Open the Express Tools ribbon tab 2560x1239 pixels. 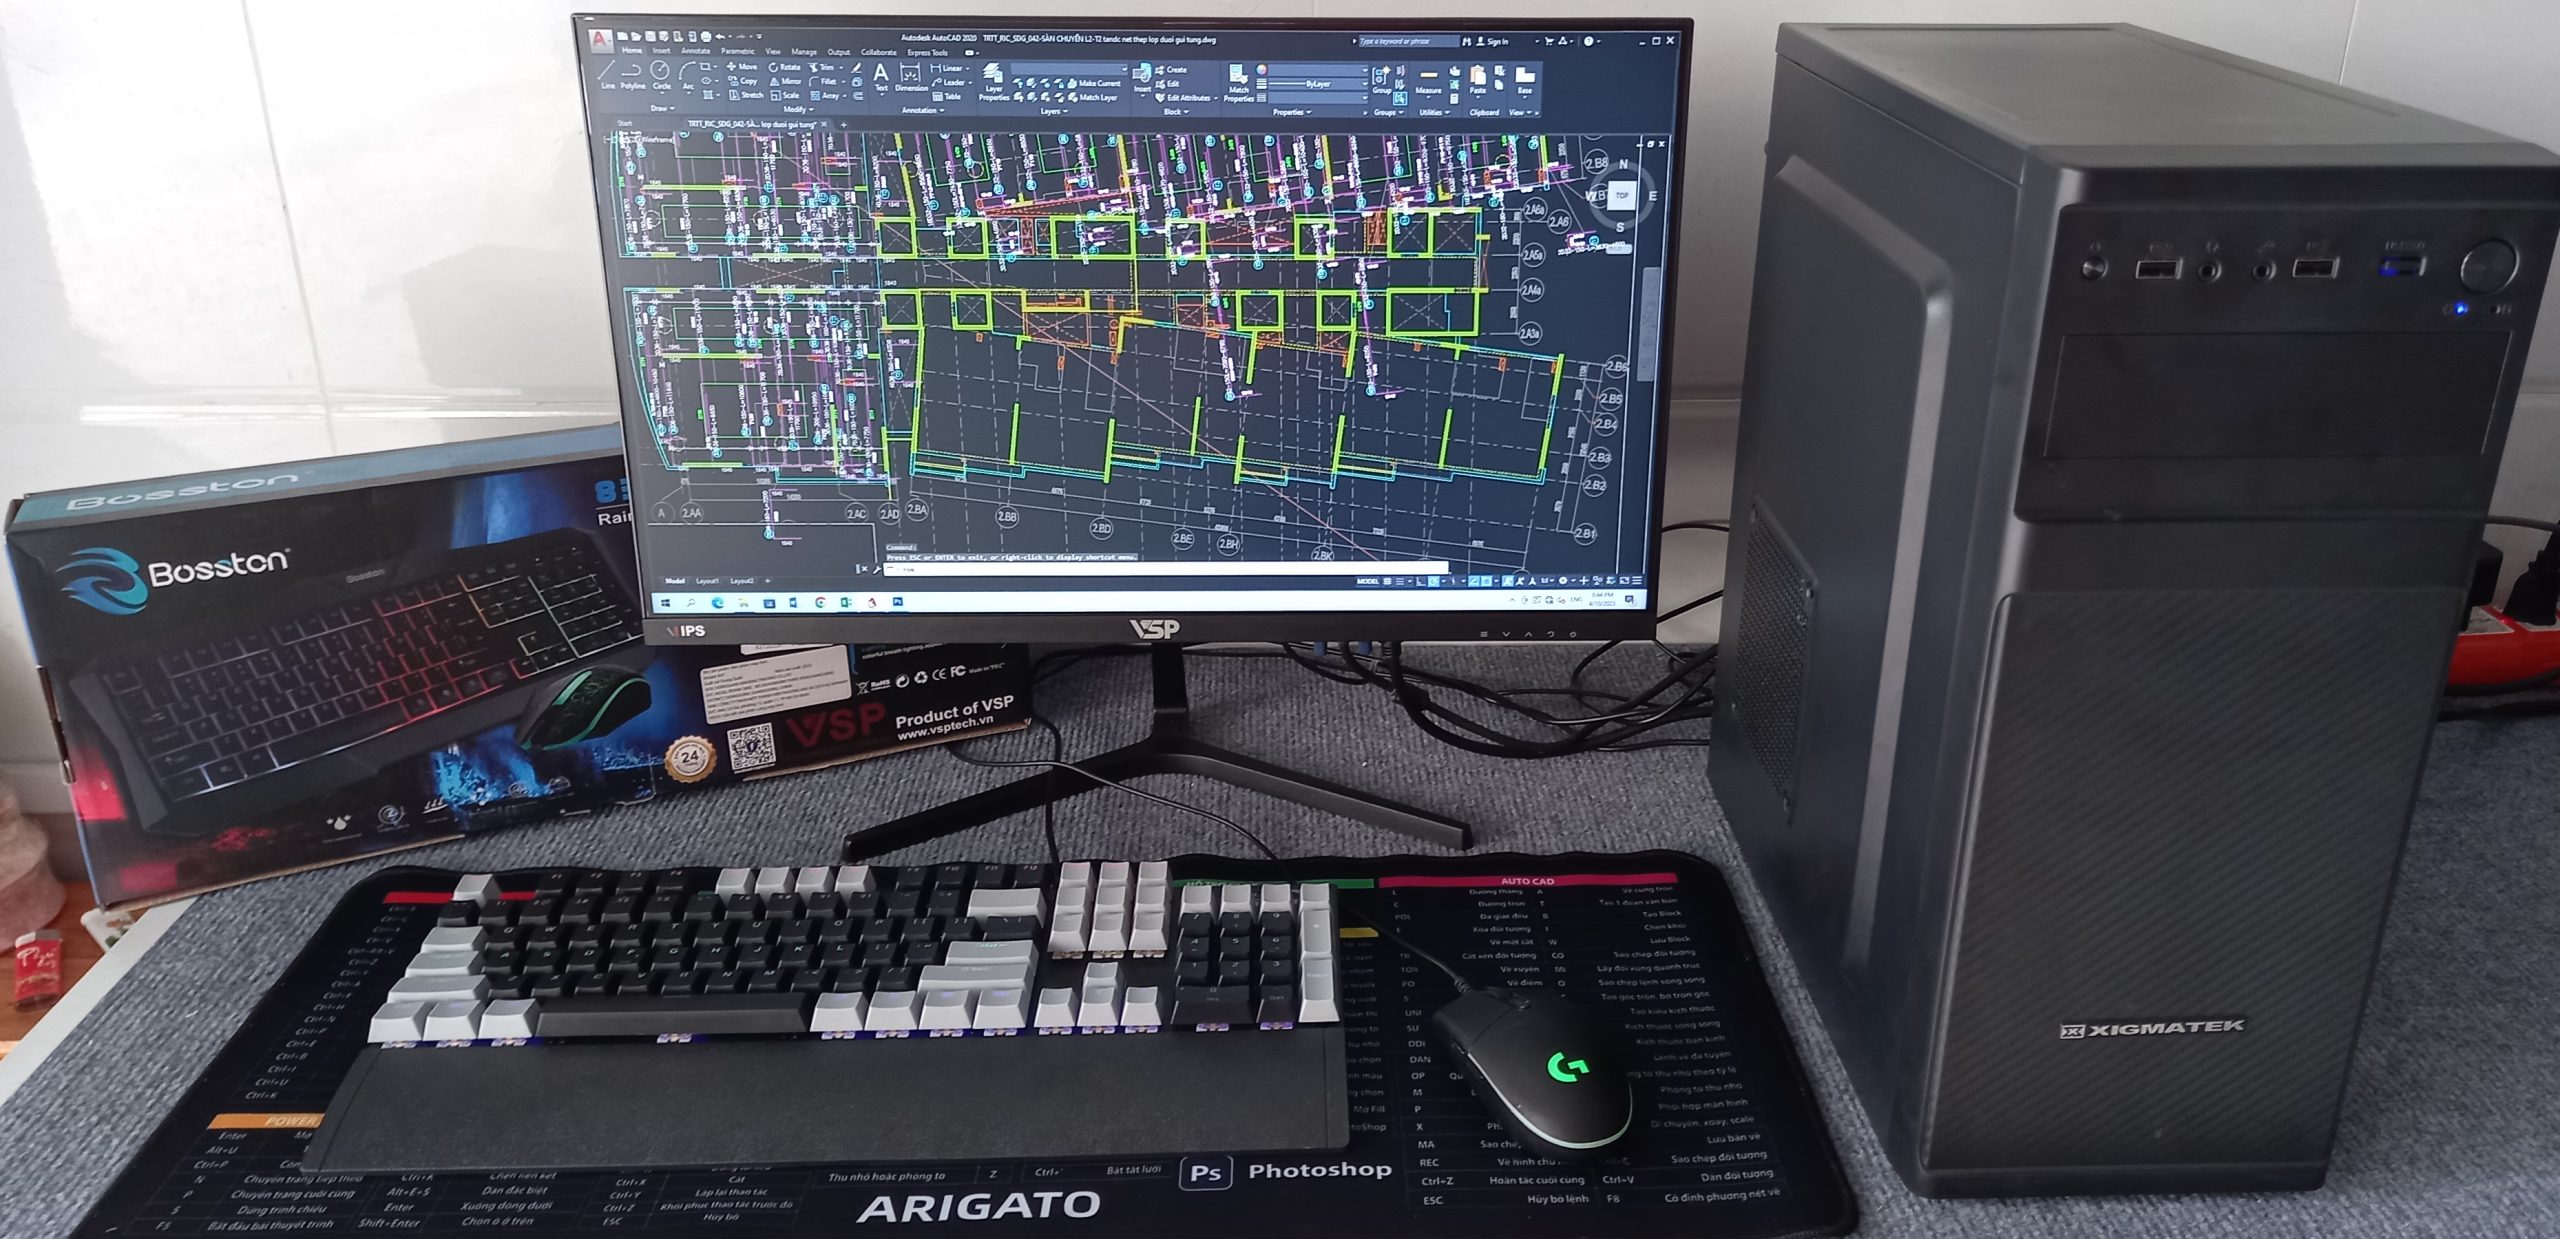click(x=927, y=53)
